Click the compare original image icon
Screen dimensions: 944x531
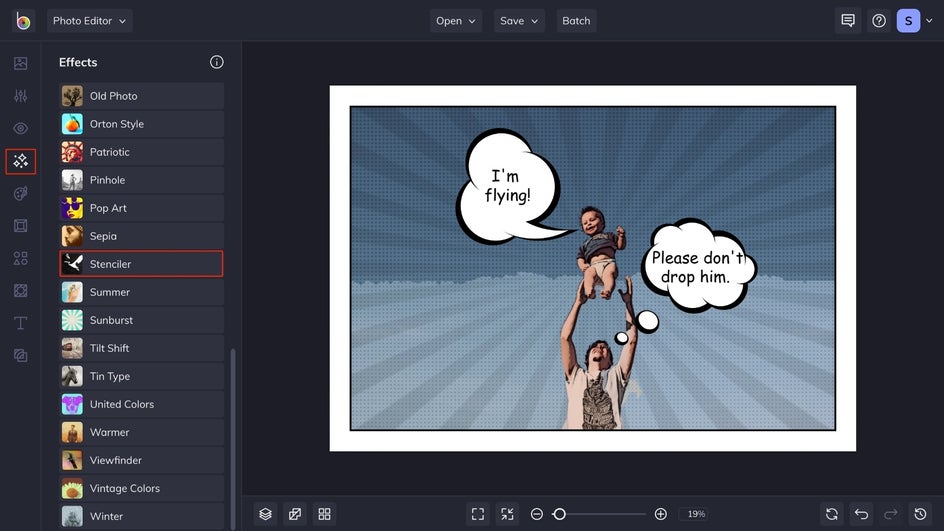click(x=295, y=514)
